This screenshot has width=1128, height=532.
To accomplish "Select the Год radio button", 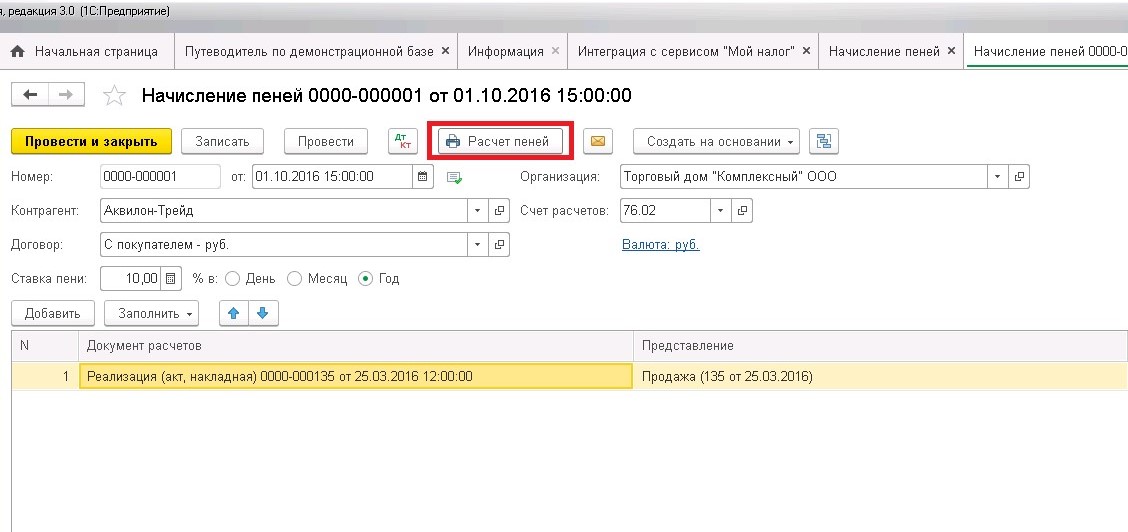I will click(366, 279).
